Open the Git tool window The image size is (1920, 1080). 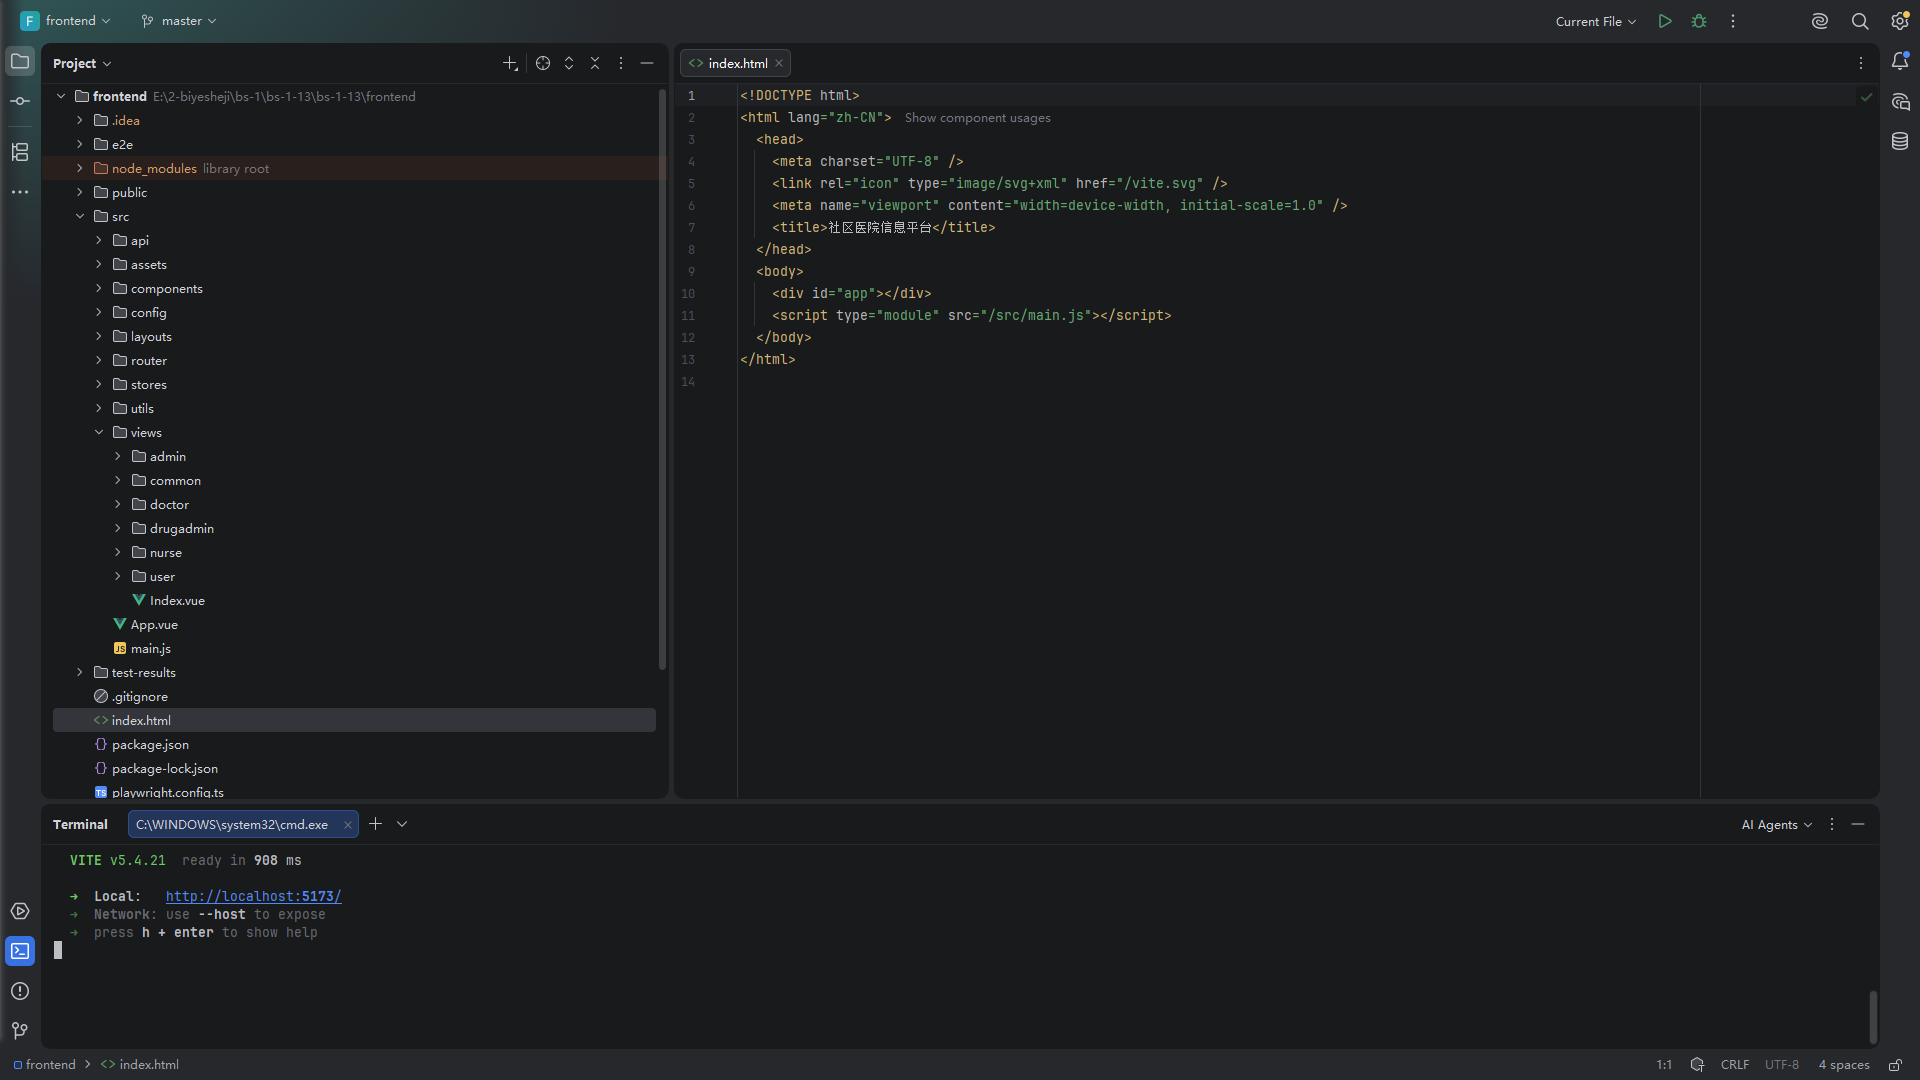tap(20, 1031)
